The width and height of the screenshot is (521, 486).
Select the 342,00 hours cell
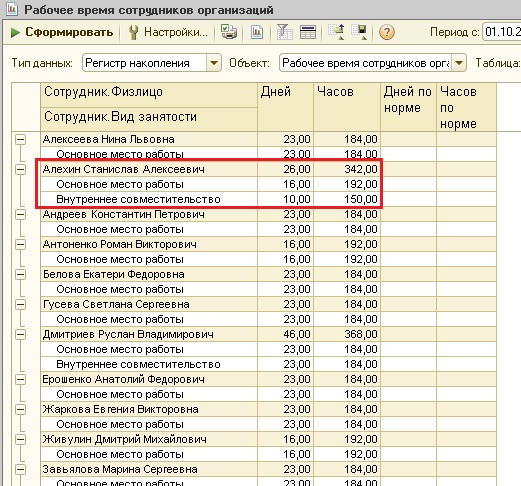coord(347,169)
